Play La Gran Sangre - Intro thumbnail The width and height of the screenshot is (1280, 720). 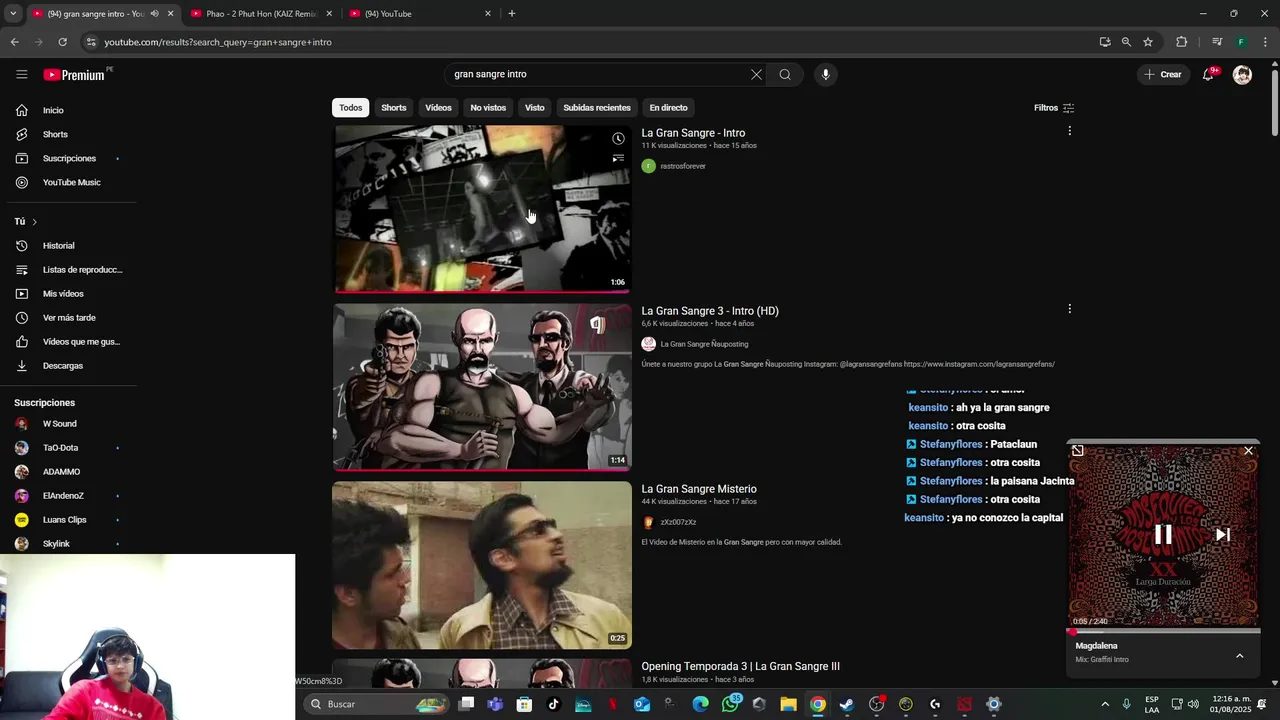[482, 209]
